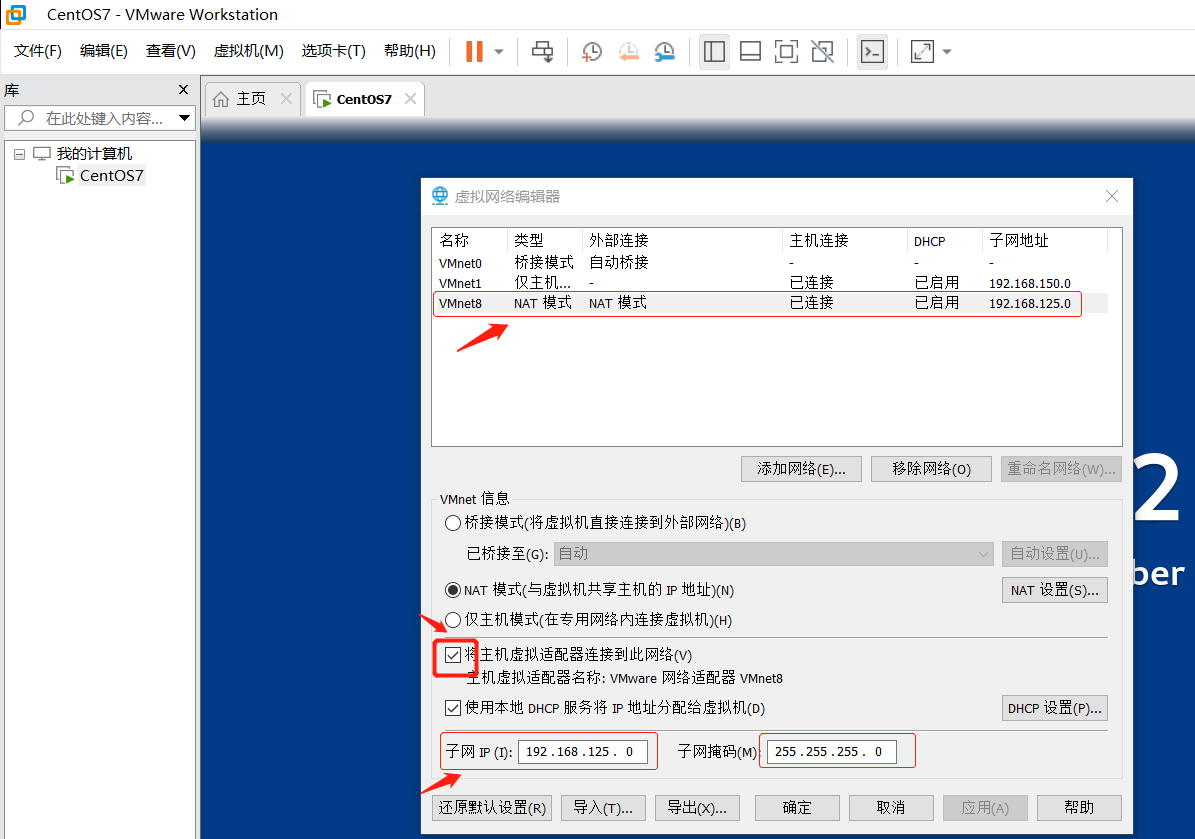Enter full screen mode
This screenshot has width=1195, height=839.
(x=786, y=51)
